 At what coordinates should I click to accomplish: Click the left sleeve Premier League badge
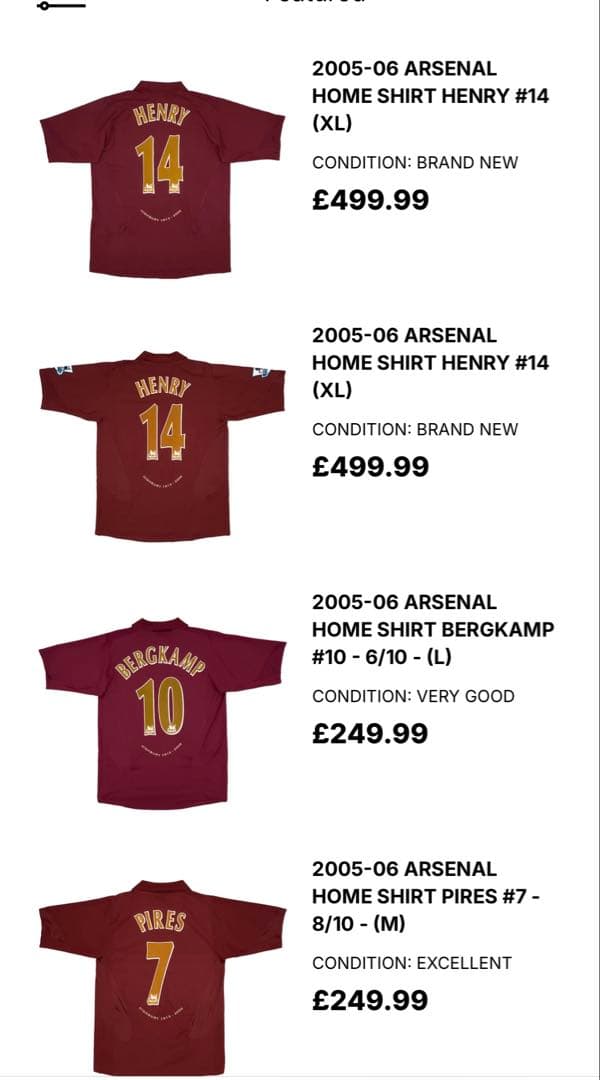pyautogui.click(x=63, y=369)
